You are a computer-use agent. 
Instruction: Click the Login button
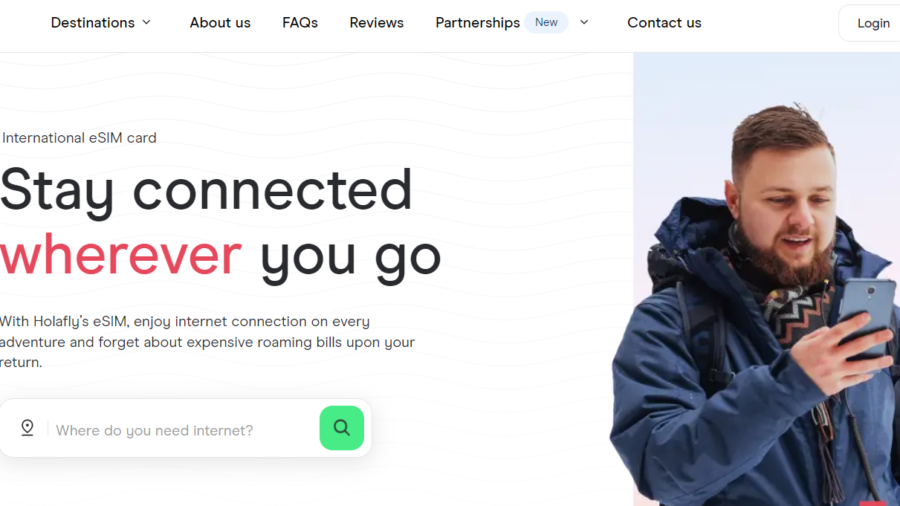click(x=873, y=23)
